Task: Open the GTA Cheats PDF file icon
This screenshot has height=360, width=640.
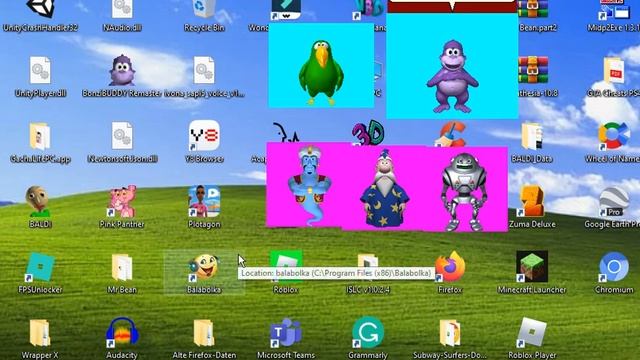Action: 614,70
